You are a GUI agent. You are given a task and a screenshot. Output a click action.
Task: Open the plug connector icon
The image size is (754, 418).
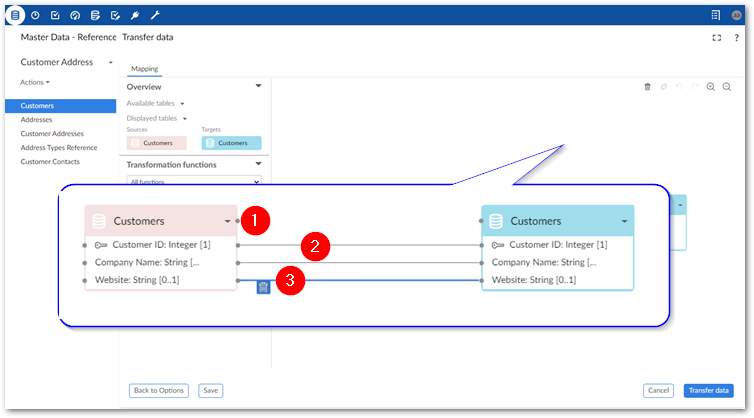click(x=135, y=15)
